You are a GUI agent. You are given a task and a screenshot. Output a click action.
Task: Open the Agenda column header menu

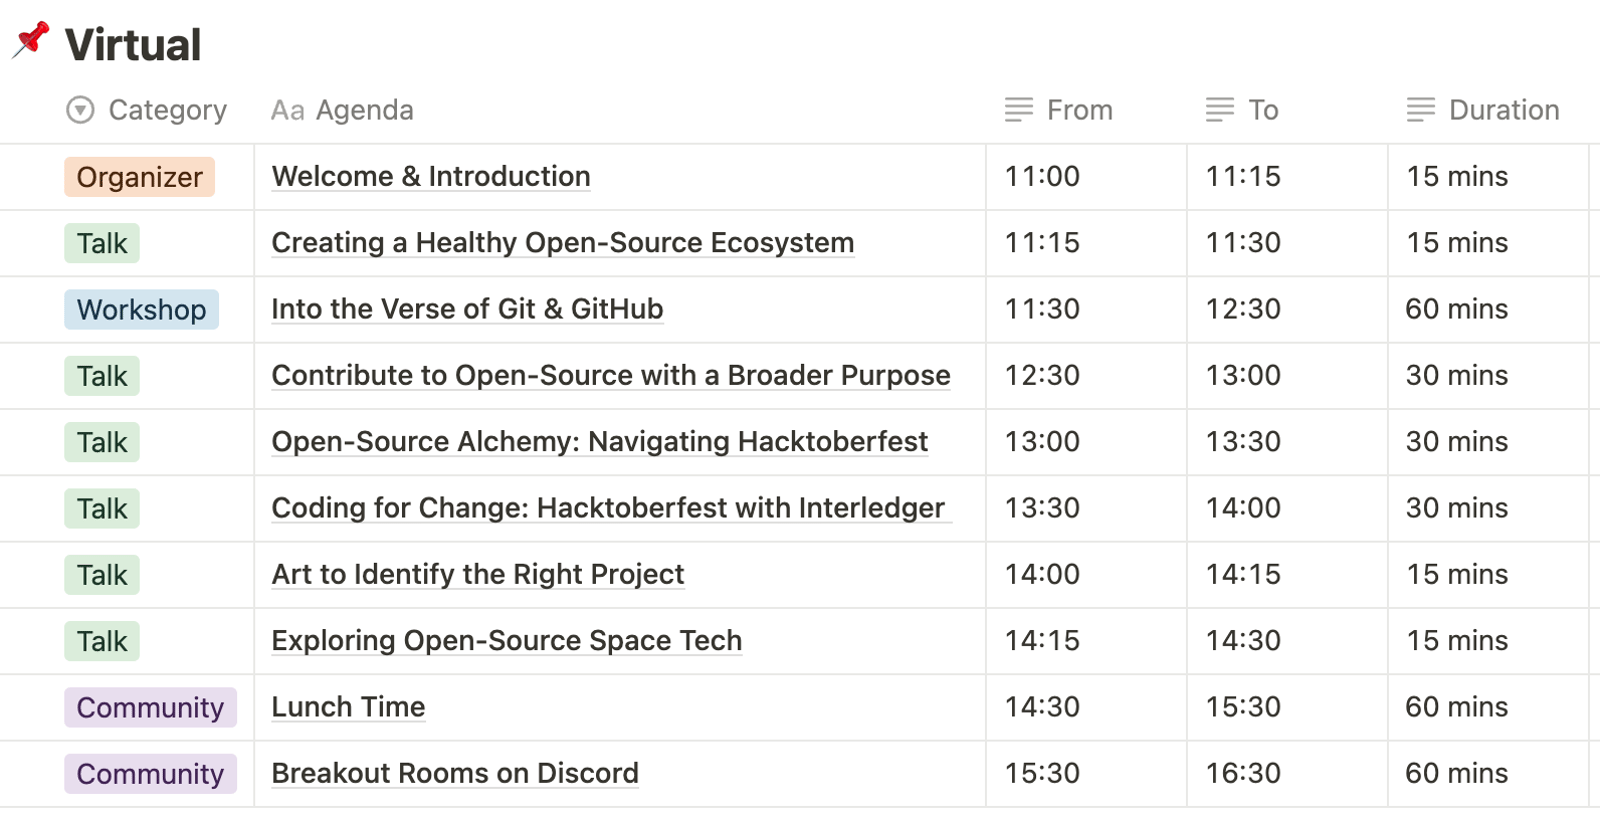point(342,110)
